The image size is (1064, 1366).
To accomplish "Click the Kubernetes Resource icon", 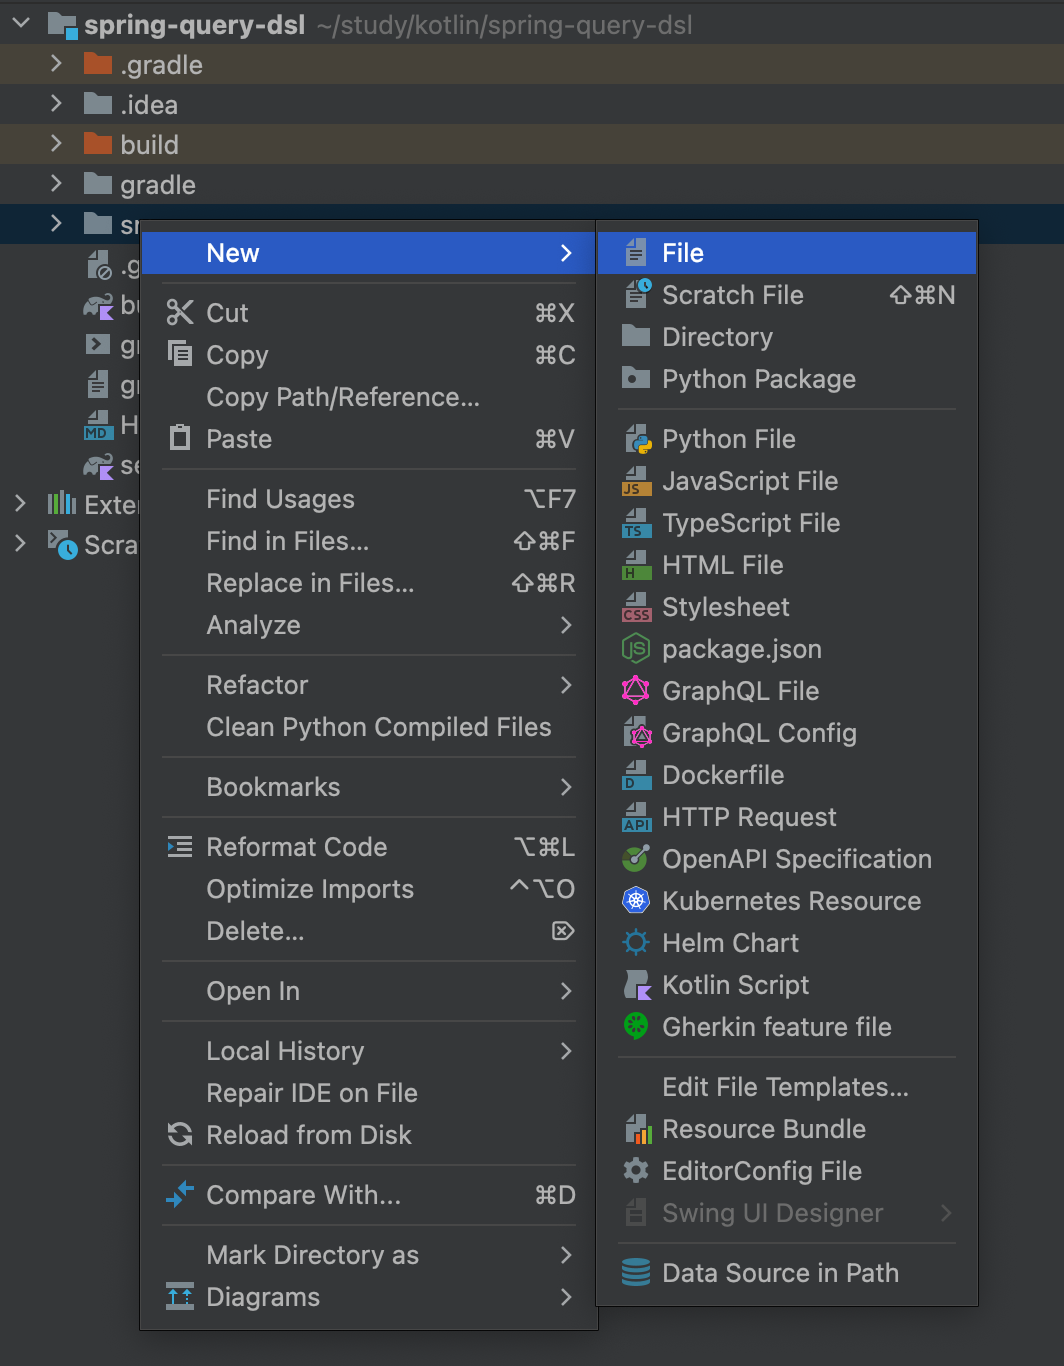I will 637,901.
